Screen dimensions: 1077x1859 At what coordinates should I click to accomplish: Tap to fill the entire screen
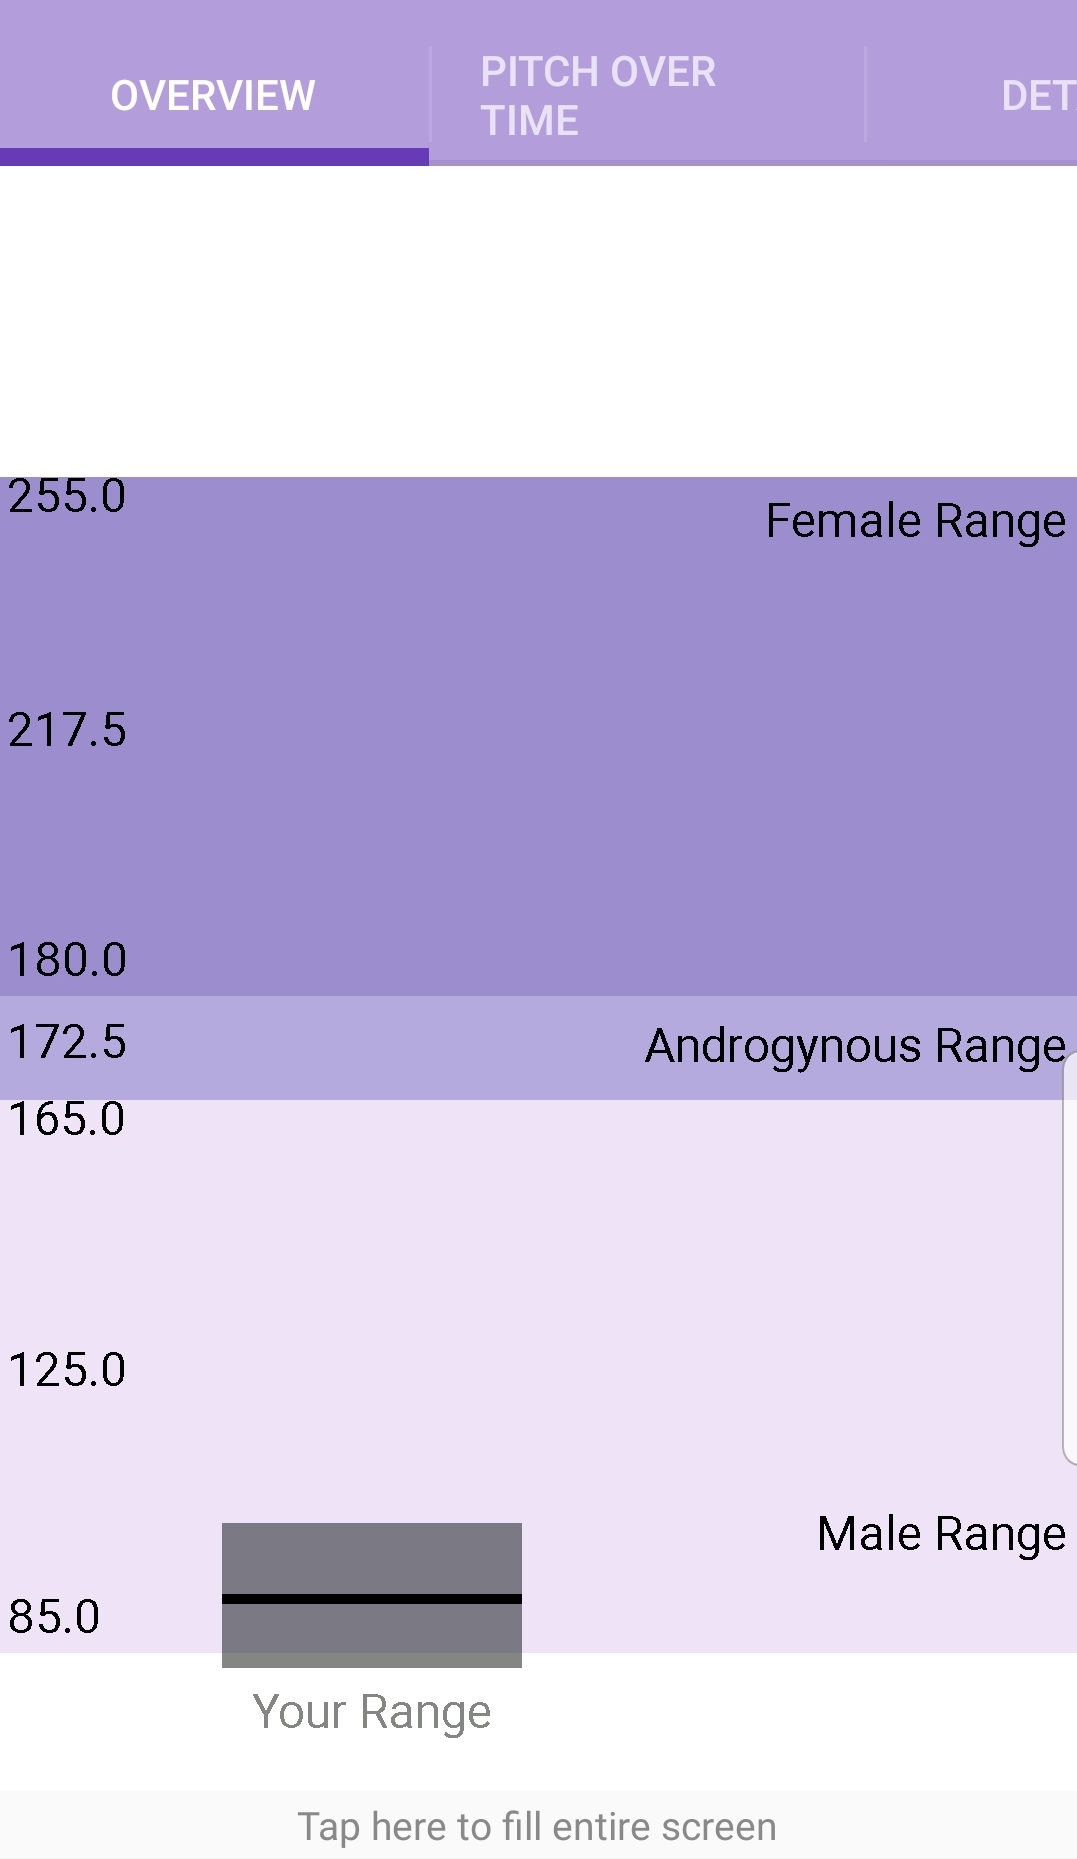tap(538, 1825)
